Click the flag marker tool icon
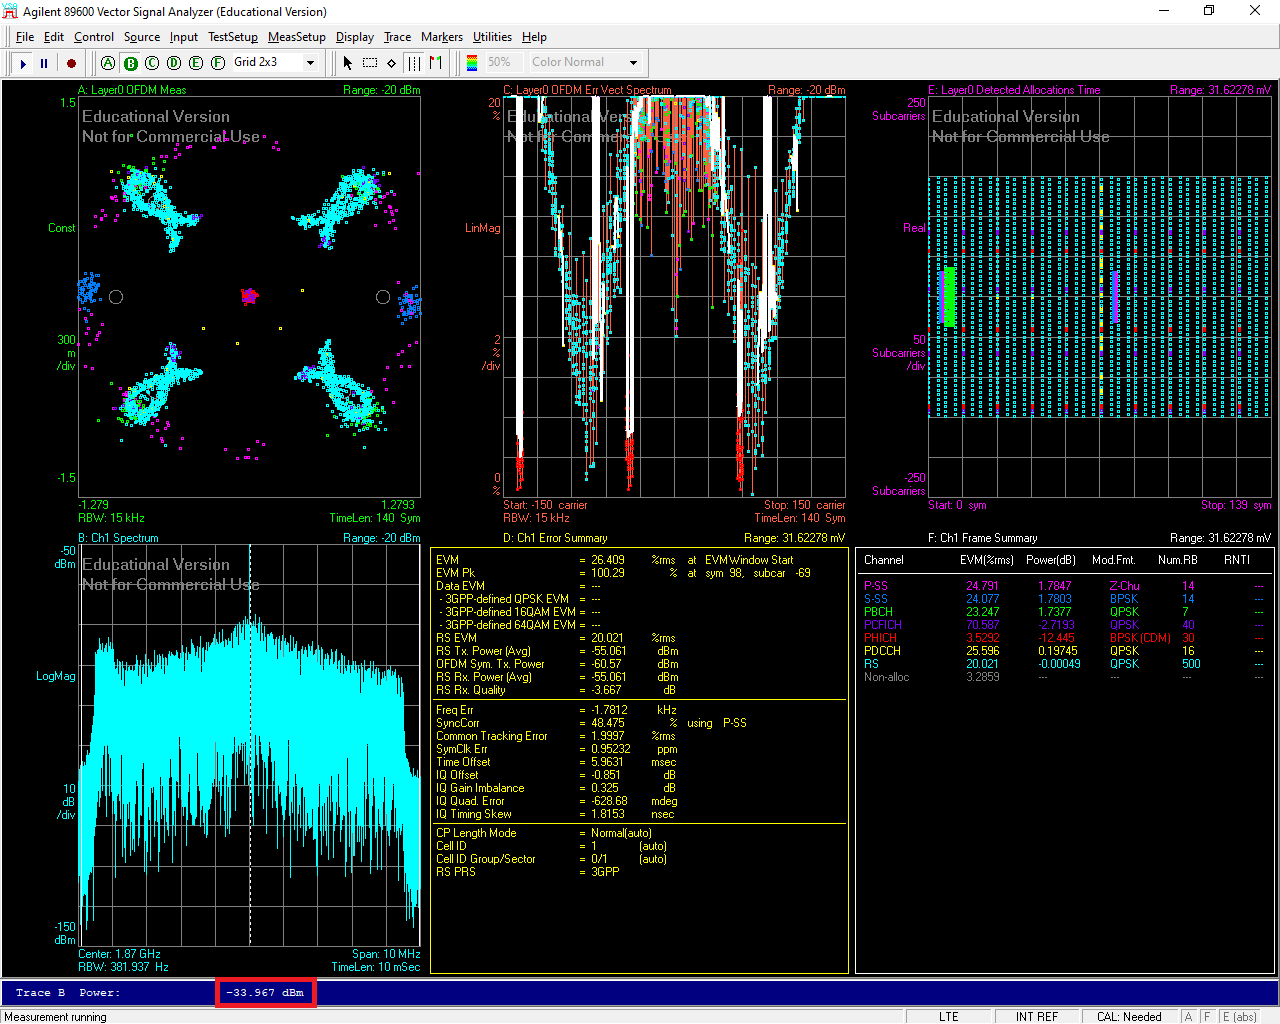This screenshot has height=1024, width=1280. point(435,63)
